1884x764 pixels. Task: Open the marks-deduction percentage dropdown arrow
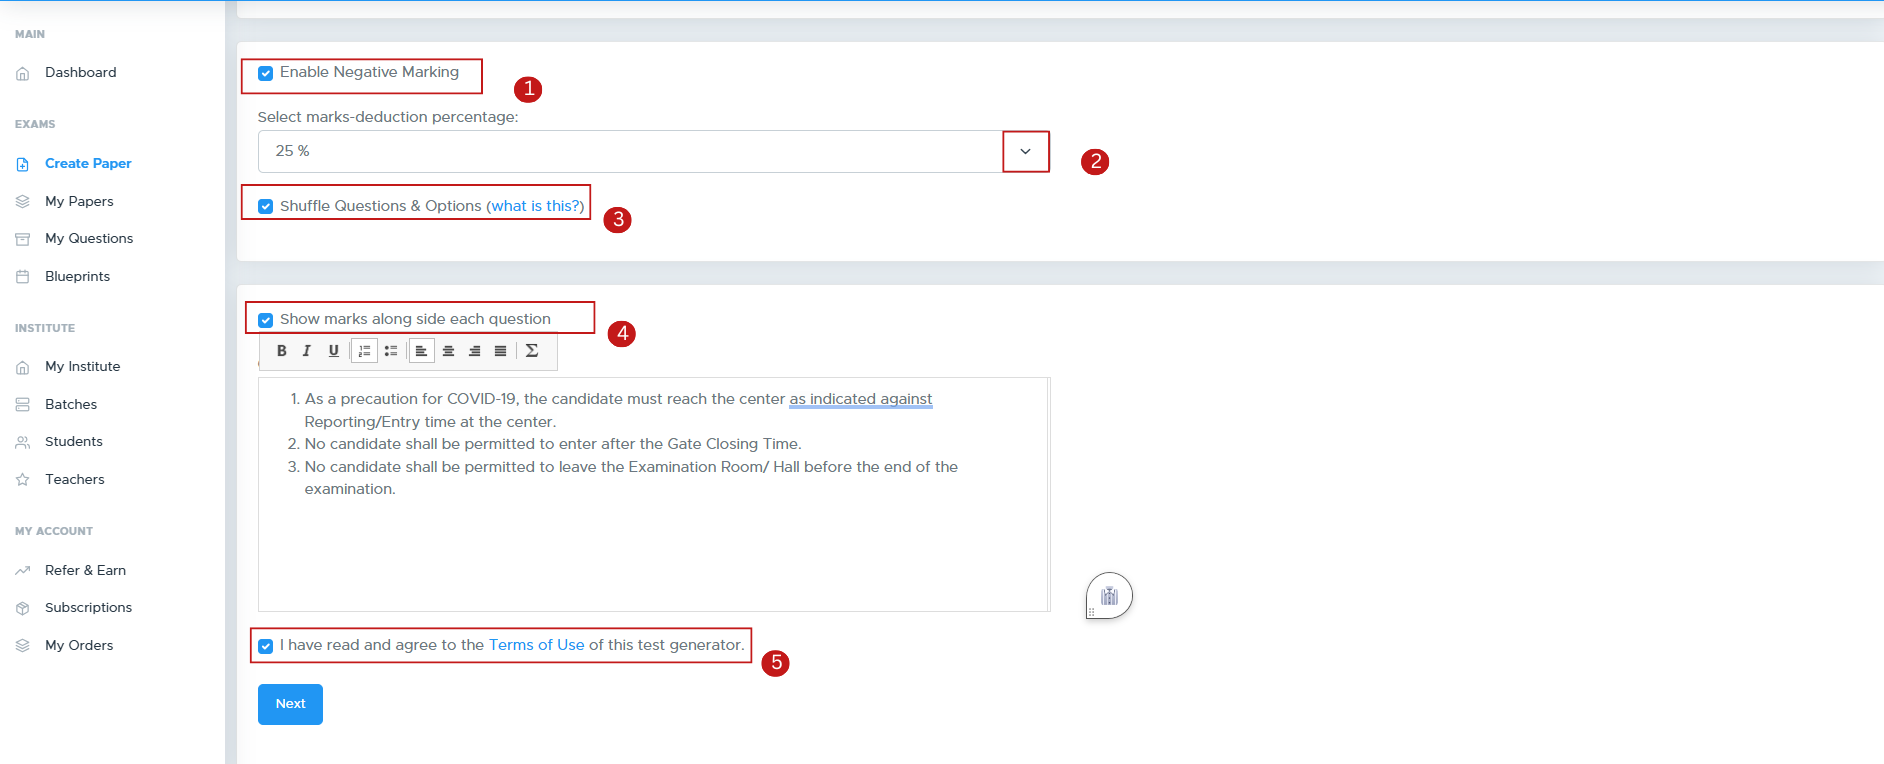pos(1025,152)
